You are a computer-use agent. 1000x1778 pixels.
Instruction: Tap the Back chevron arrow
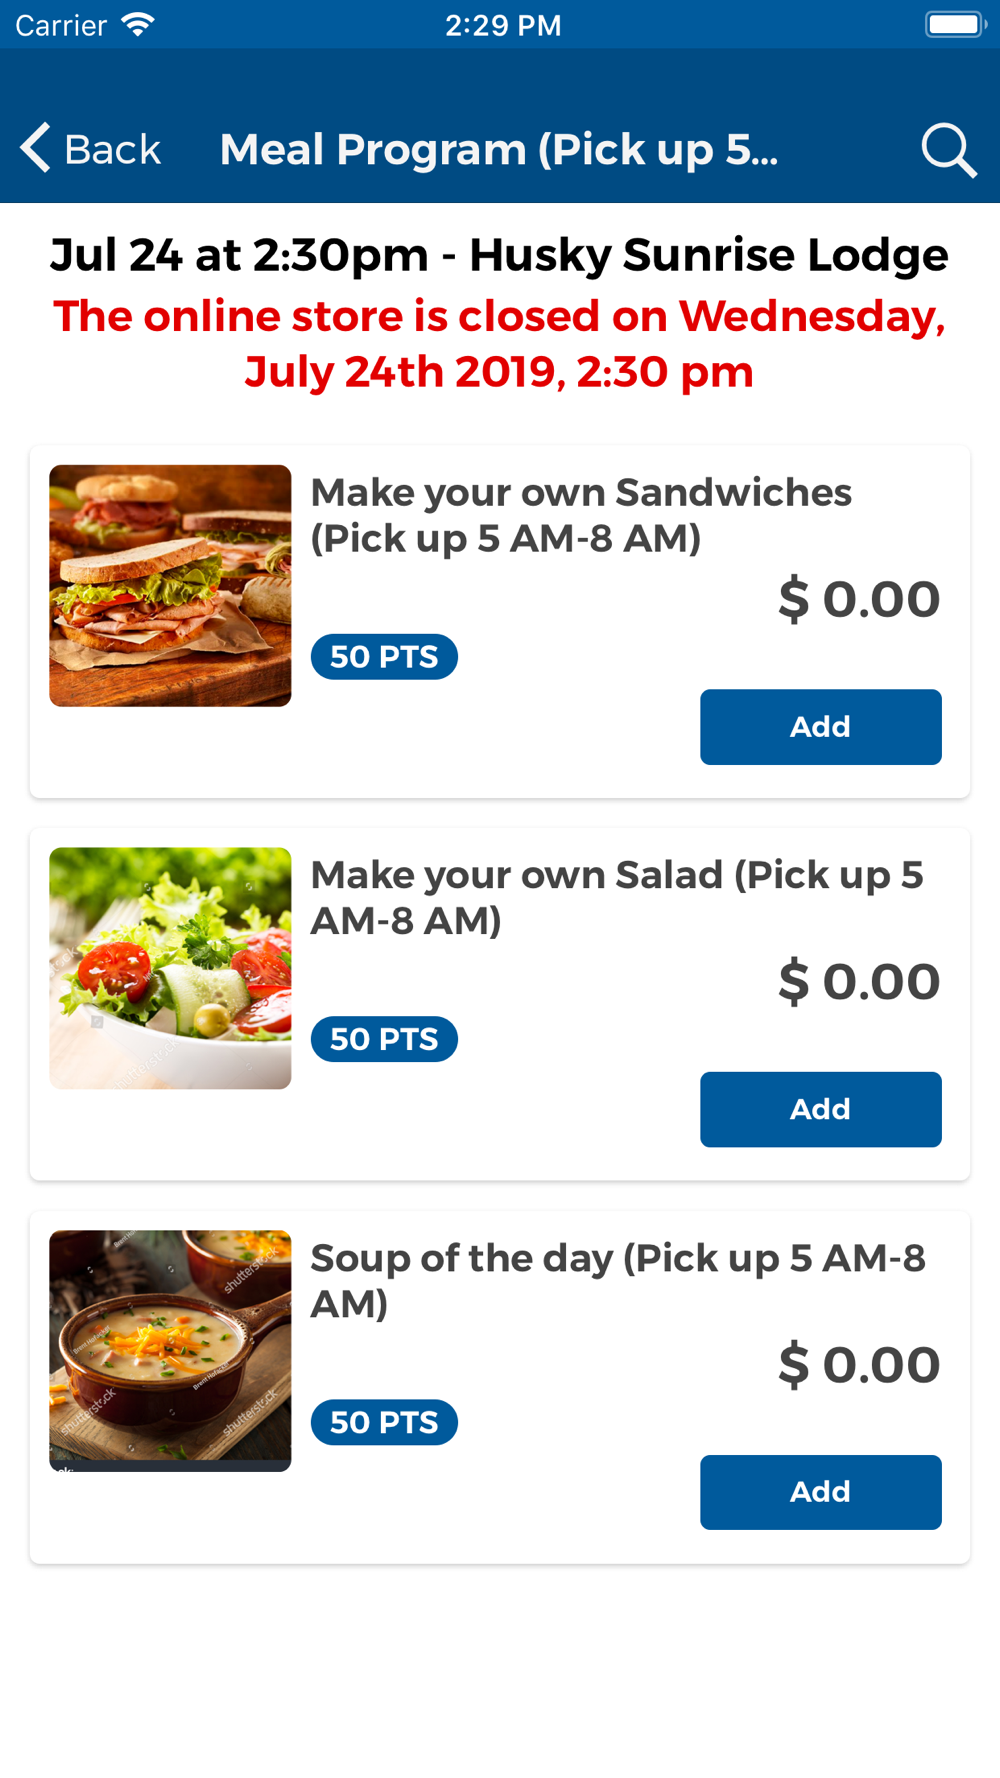(35, 148)
